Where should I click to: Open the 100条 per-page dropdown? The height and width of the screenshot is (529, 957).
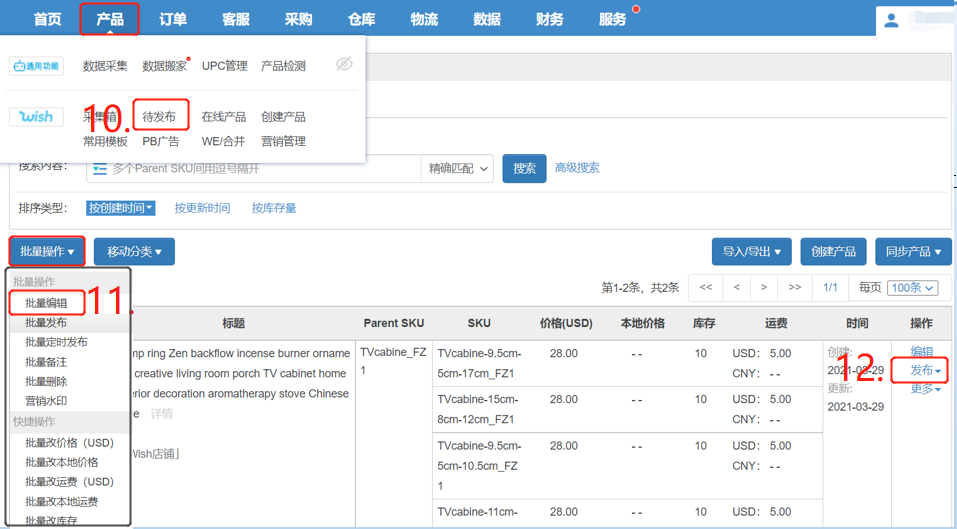point(912,287)
